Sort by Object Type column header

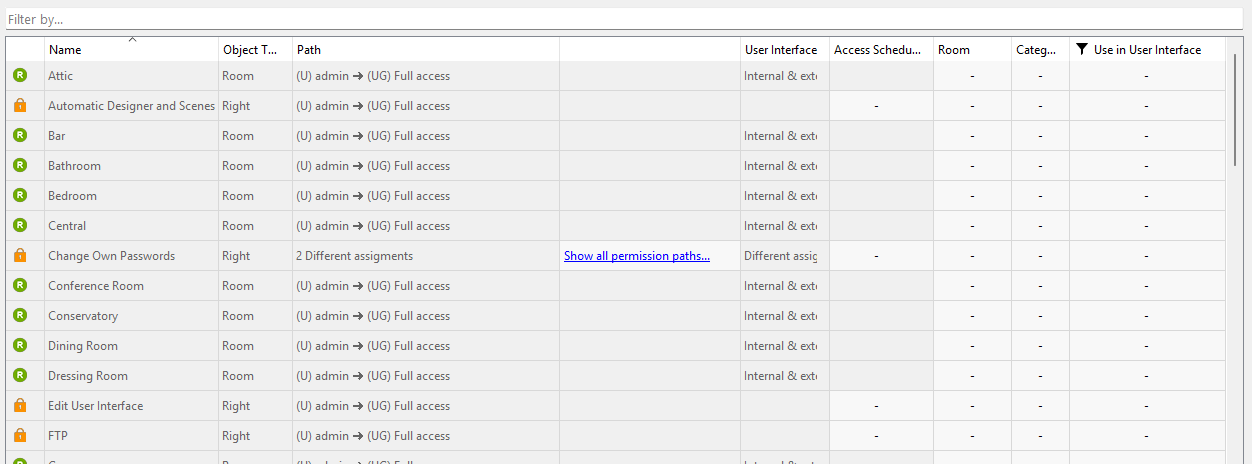pos(254,49)
